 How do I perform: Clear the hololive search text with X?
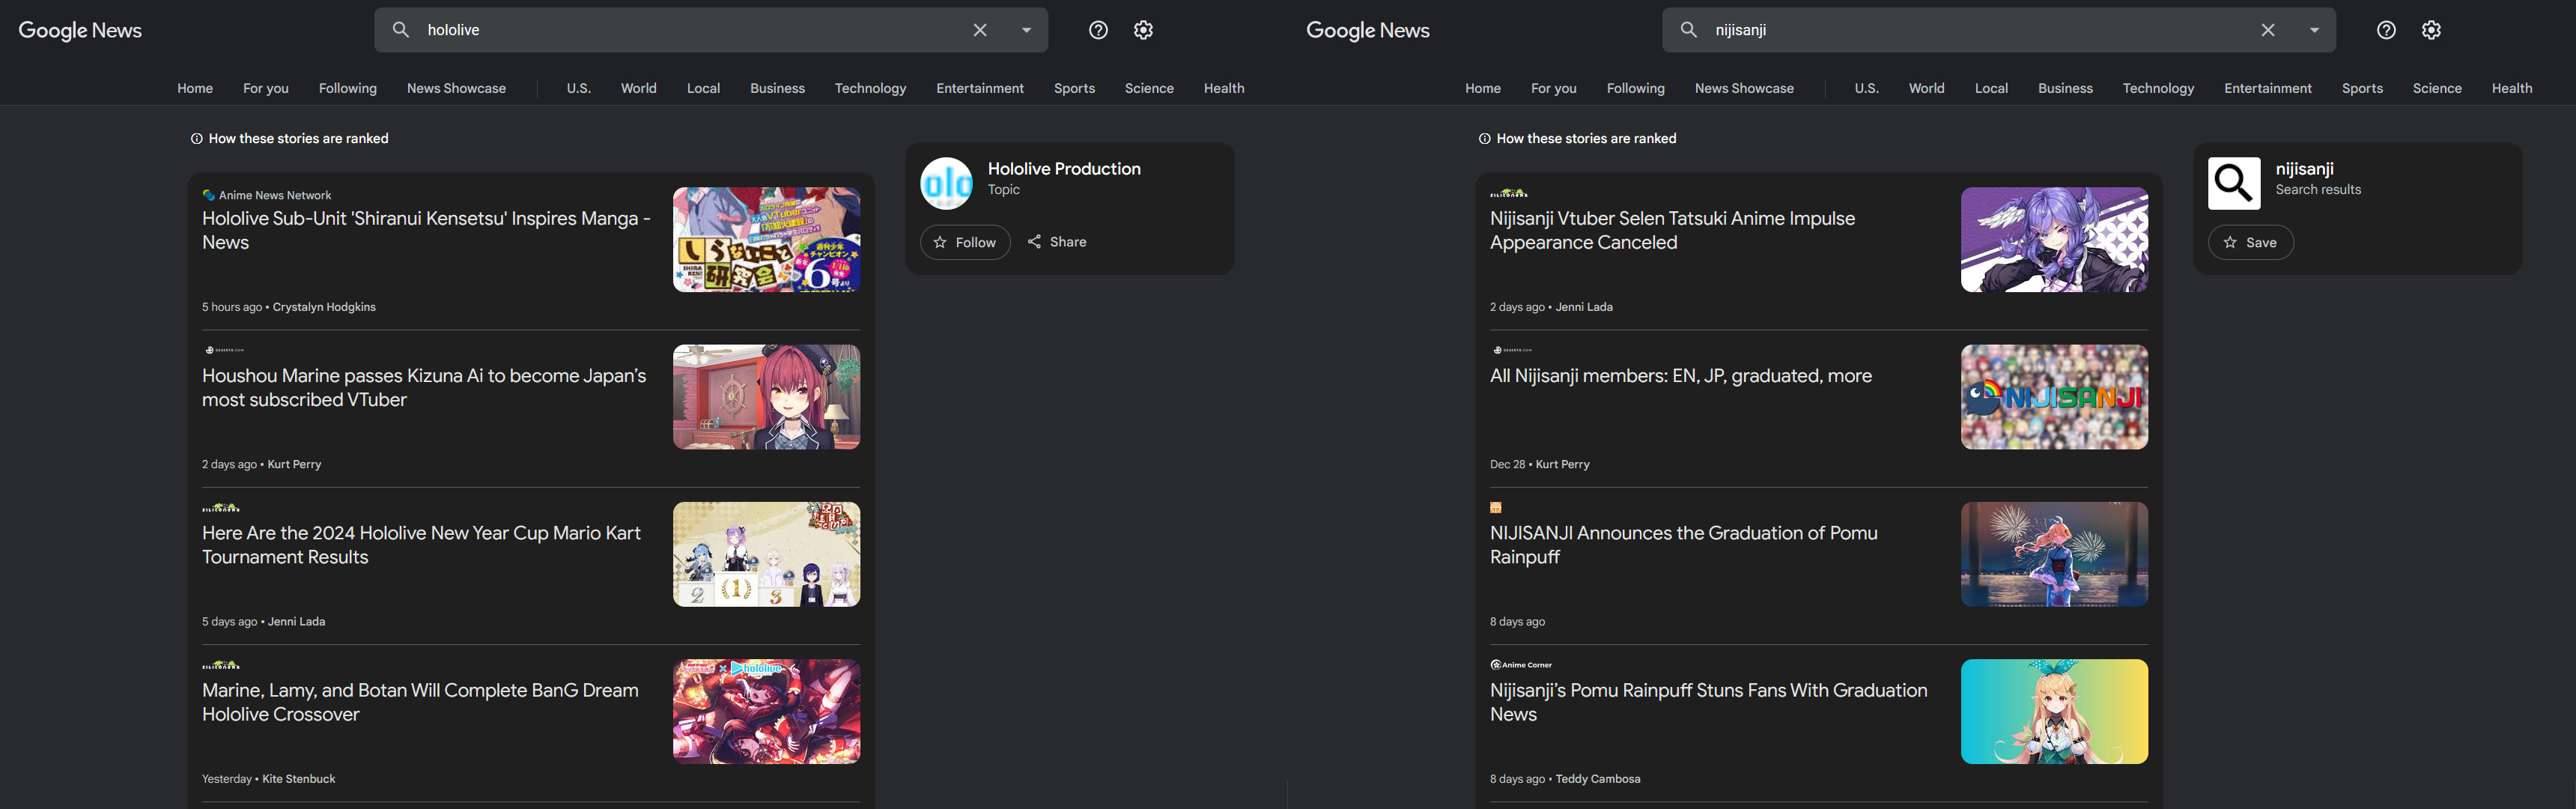pyautogui.click(x=980, y=30)
